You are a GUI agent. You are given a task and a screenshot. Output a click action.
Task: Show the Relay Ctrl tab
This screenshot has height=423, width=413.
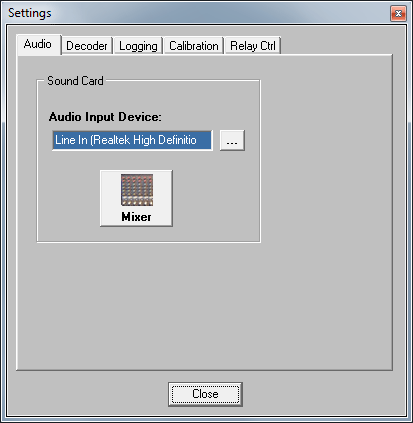tap(253, 46)
